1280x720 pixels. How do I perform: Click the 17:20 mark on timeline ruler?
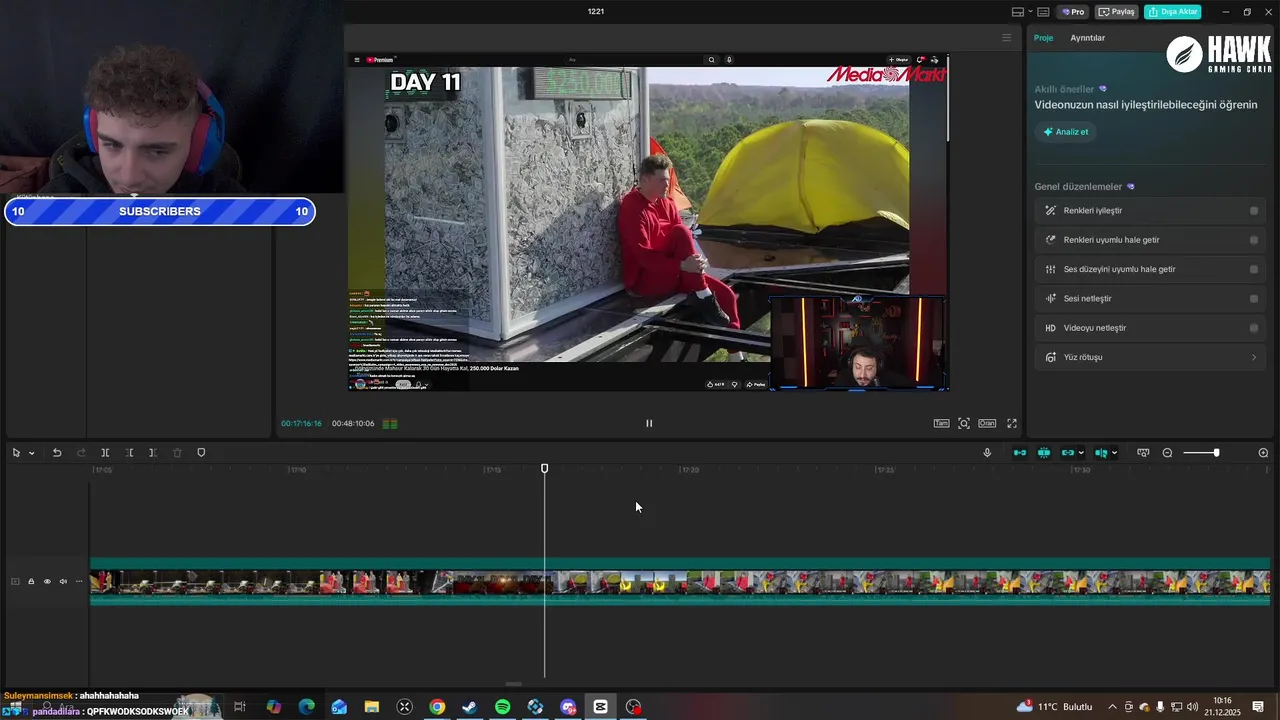click(x=690, y=470)
